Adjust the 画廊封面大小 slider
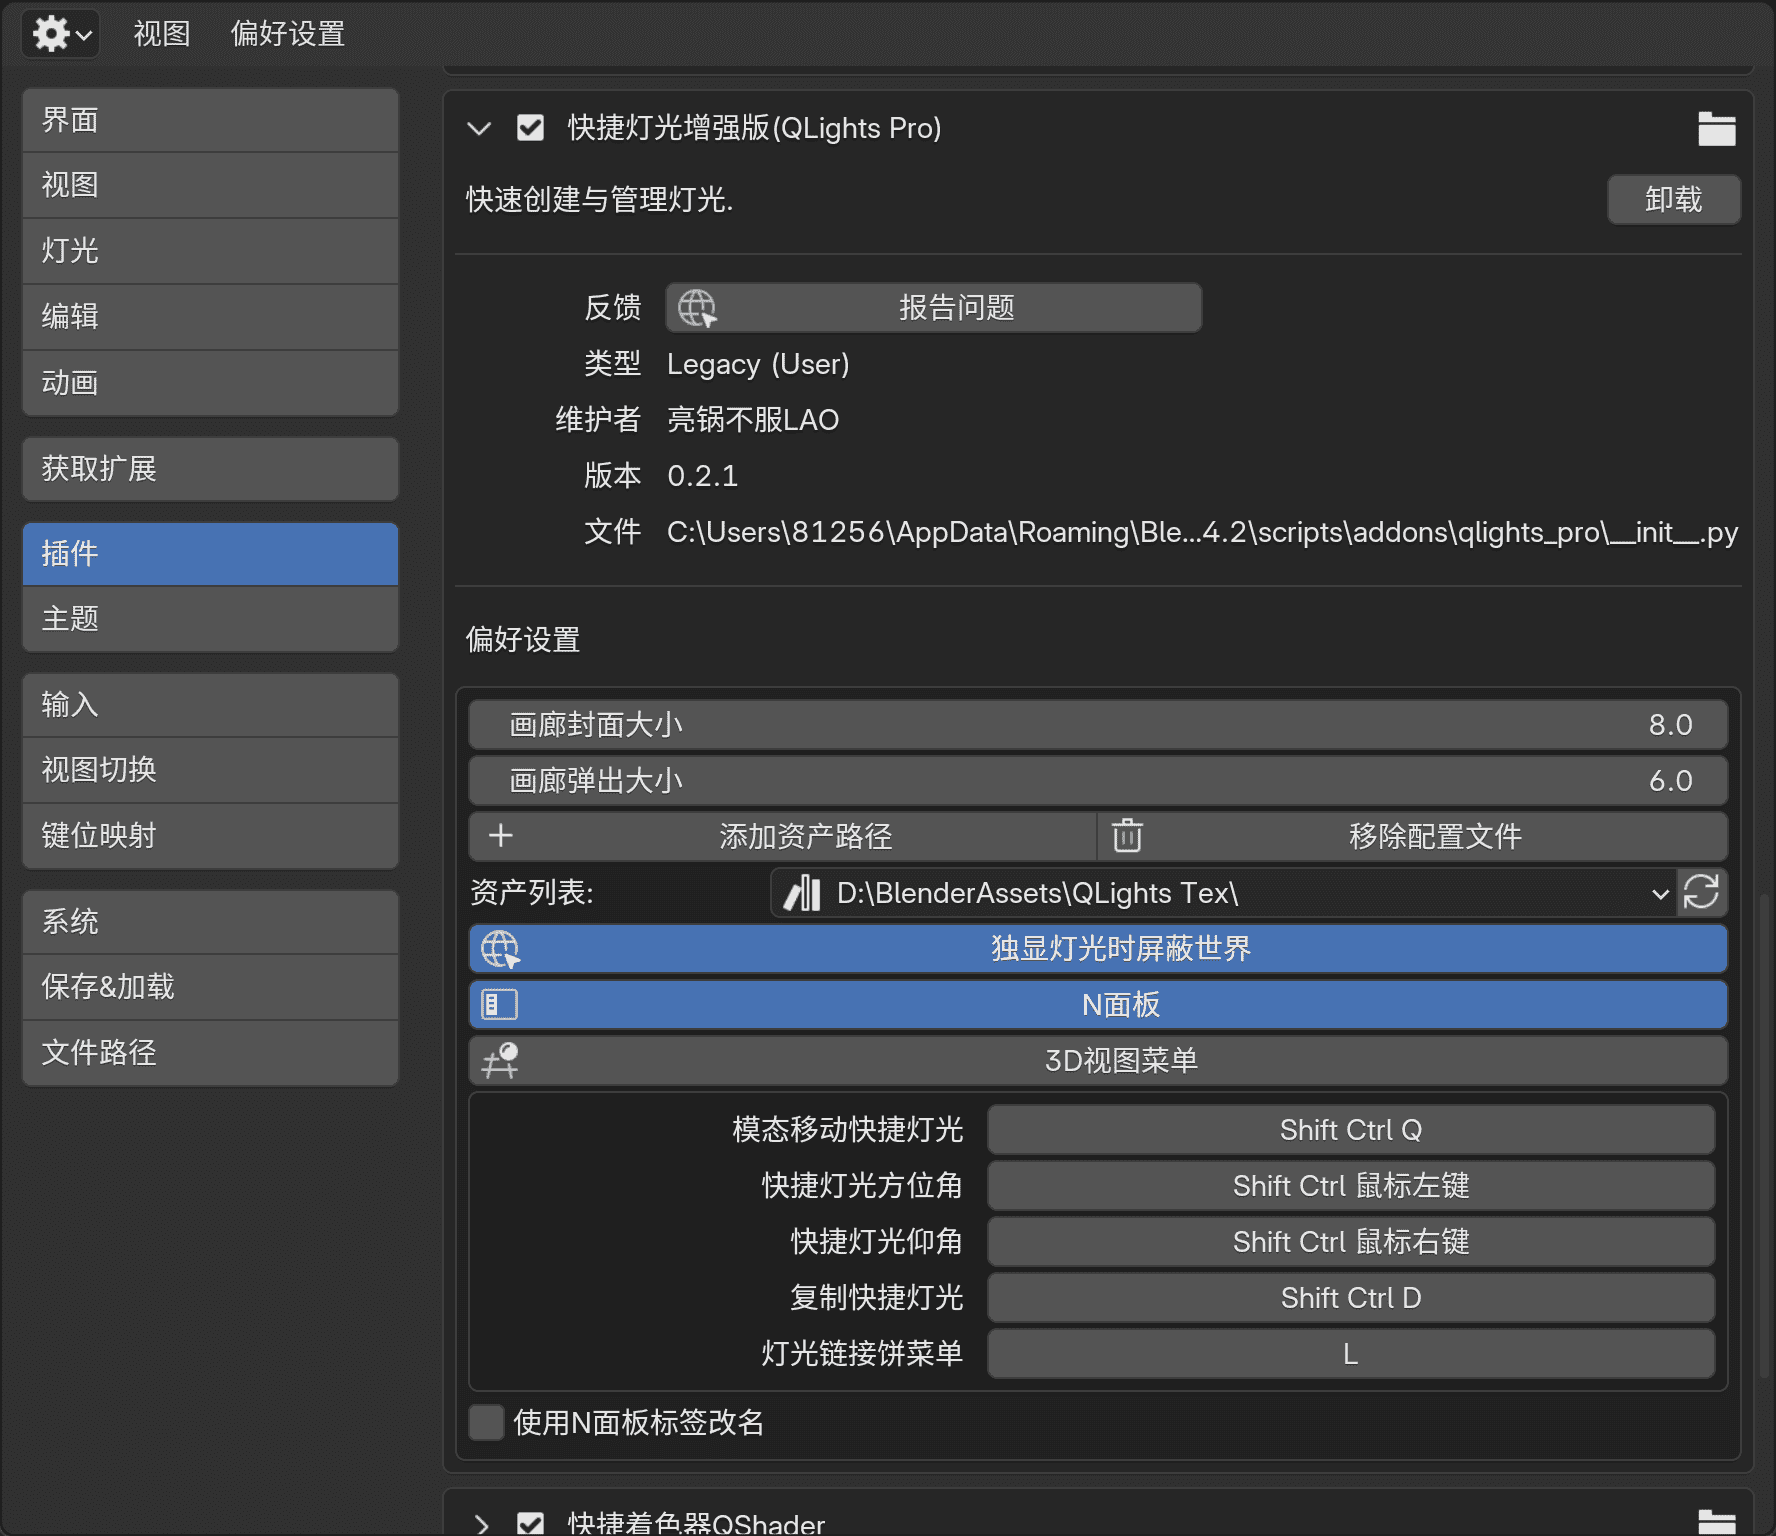The image size is (1776, 1536). pos(1098,725)
